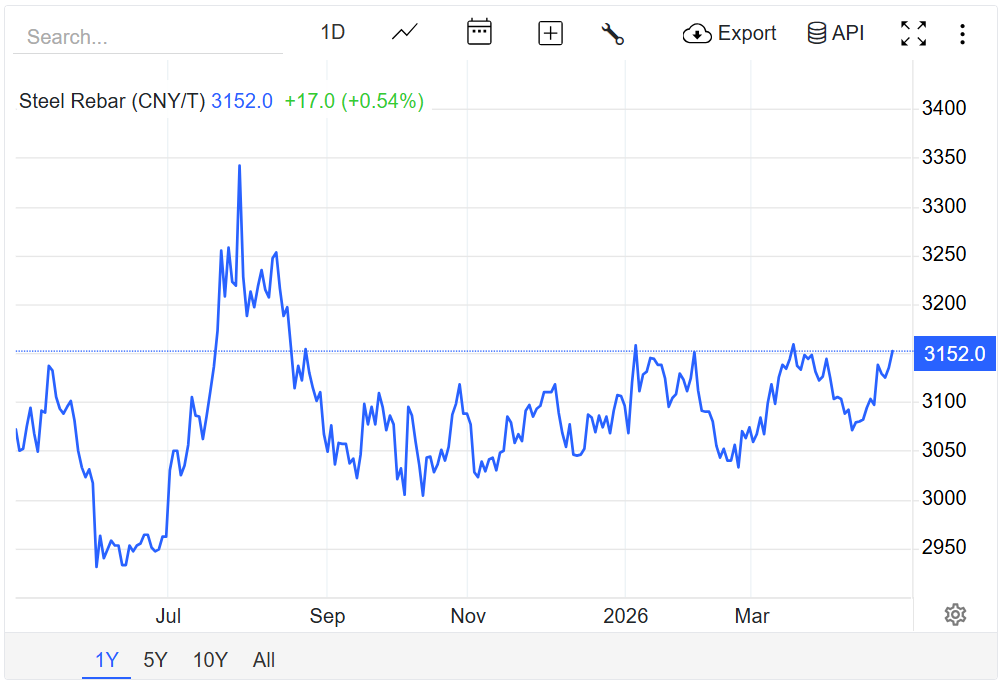Show All historical data range
Viewport: 1001px width, 684px height.
[264, 660]
